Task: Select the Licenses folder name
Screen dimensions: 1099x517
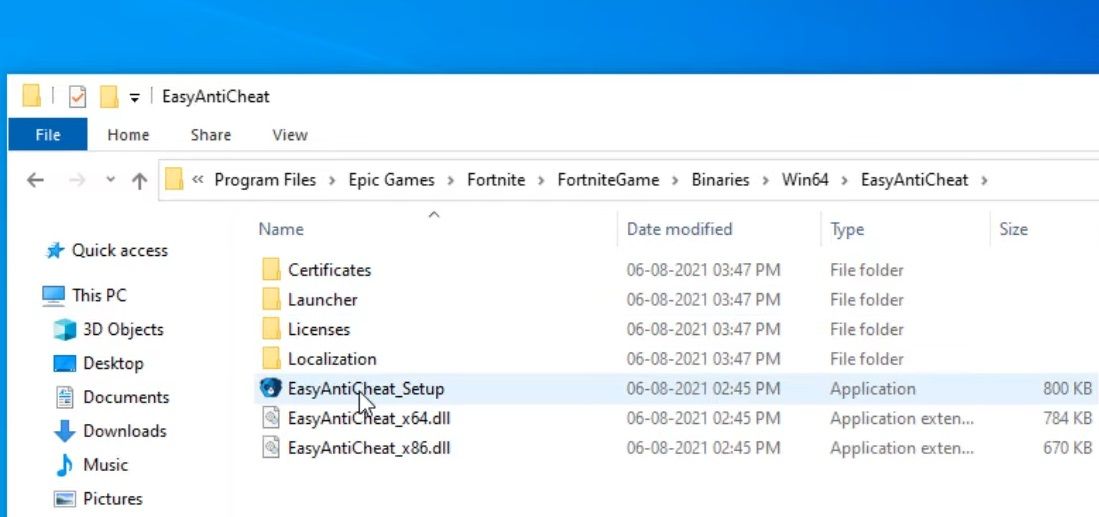Action: coord(319,329)
